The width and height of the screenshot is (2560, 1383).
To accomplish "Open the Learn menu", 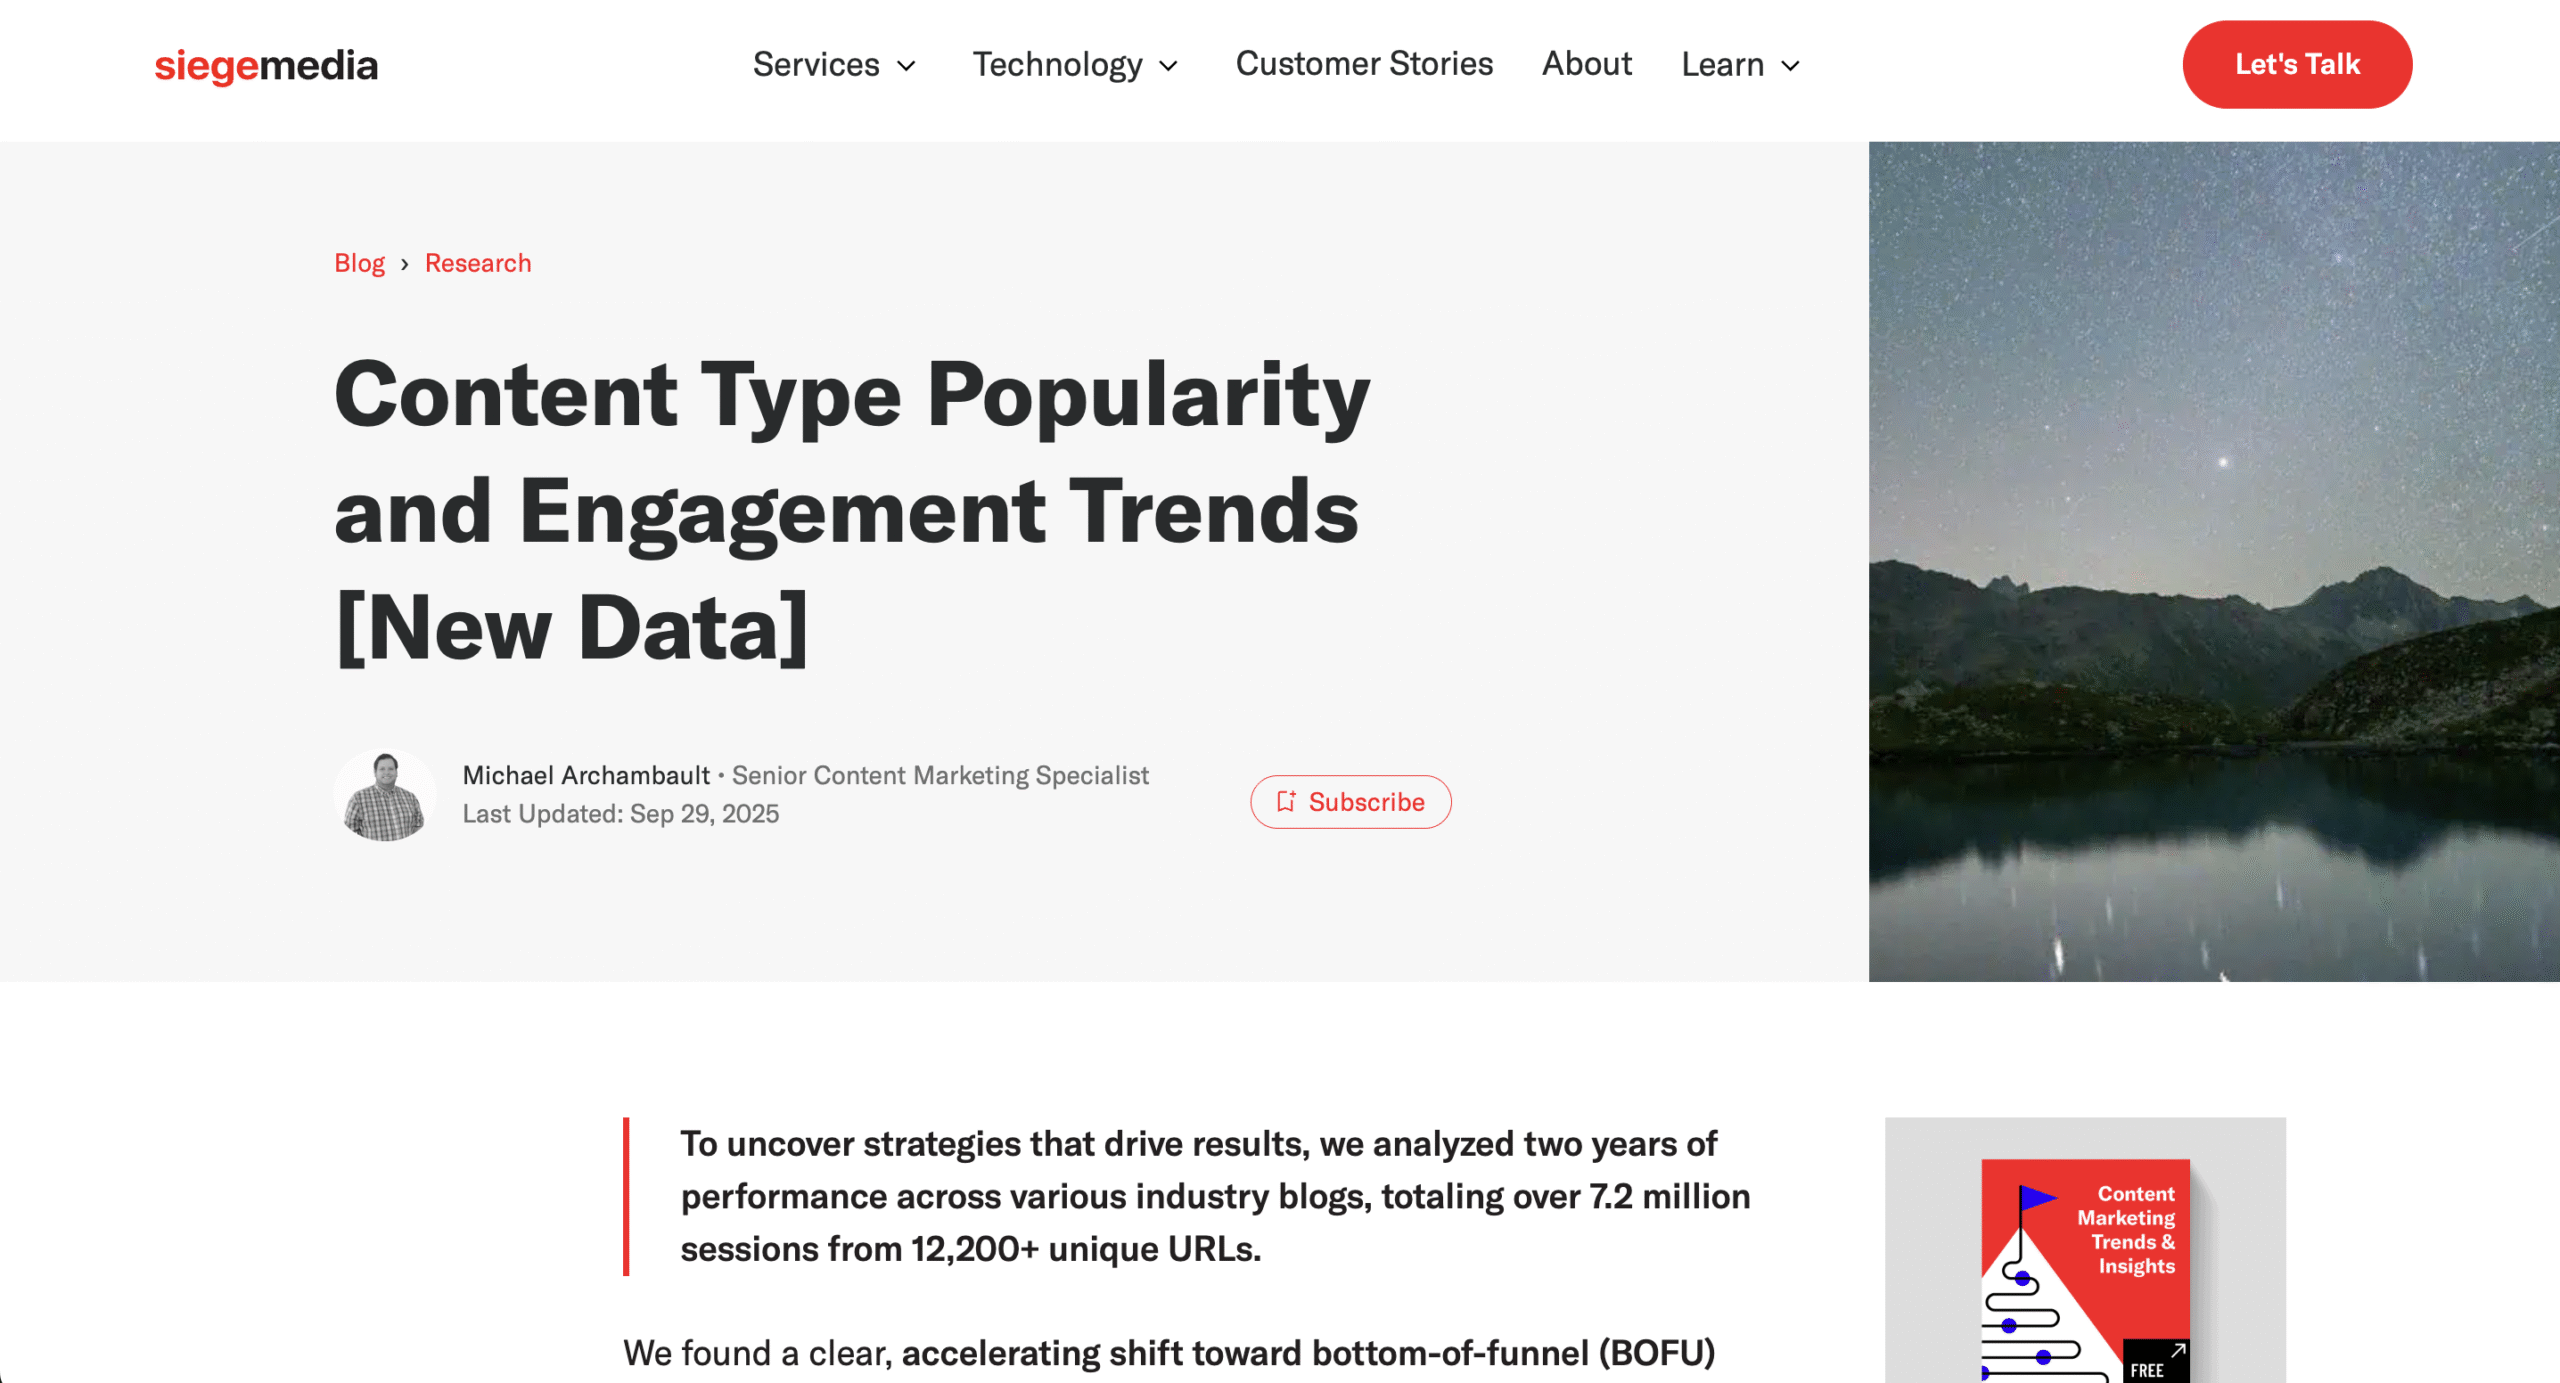I will coord(1722,65).
